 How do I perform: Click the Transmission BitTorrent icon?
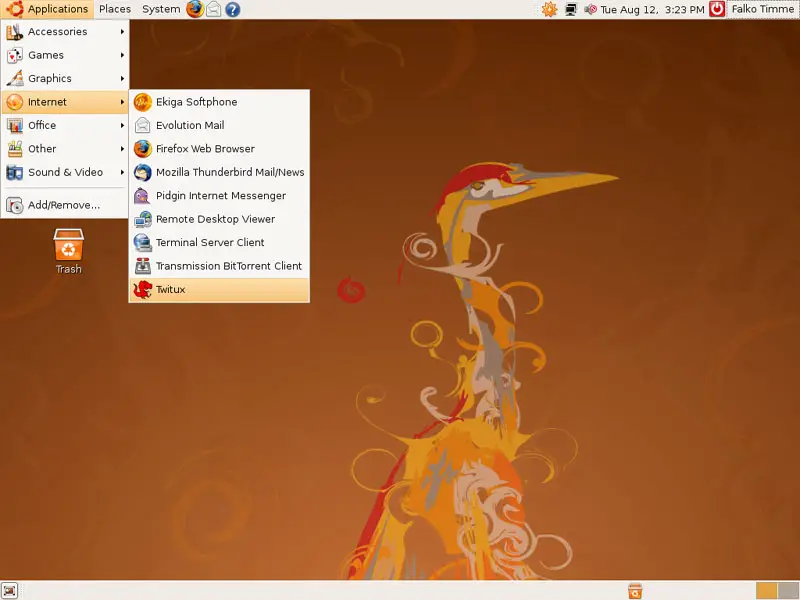point(143,266)
